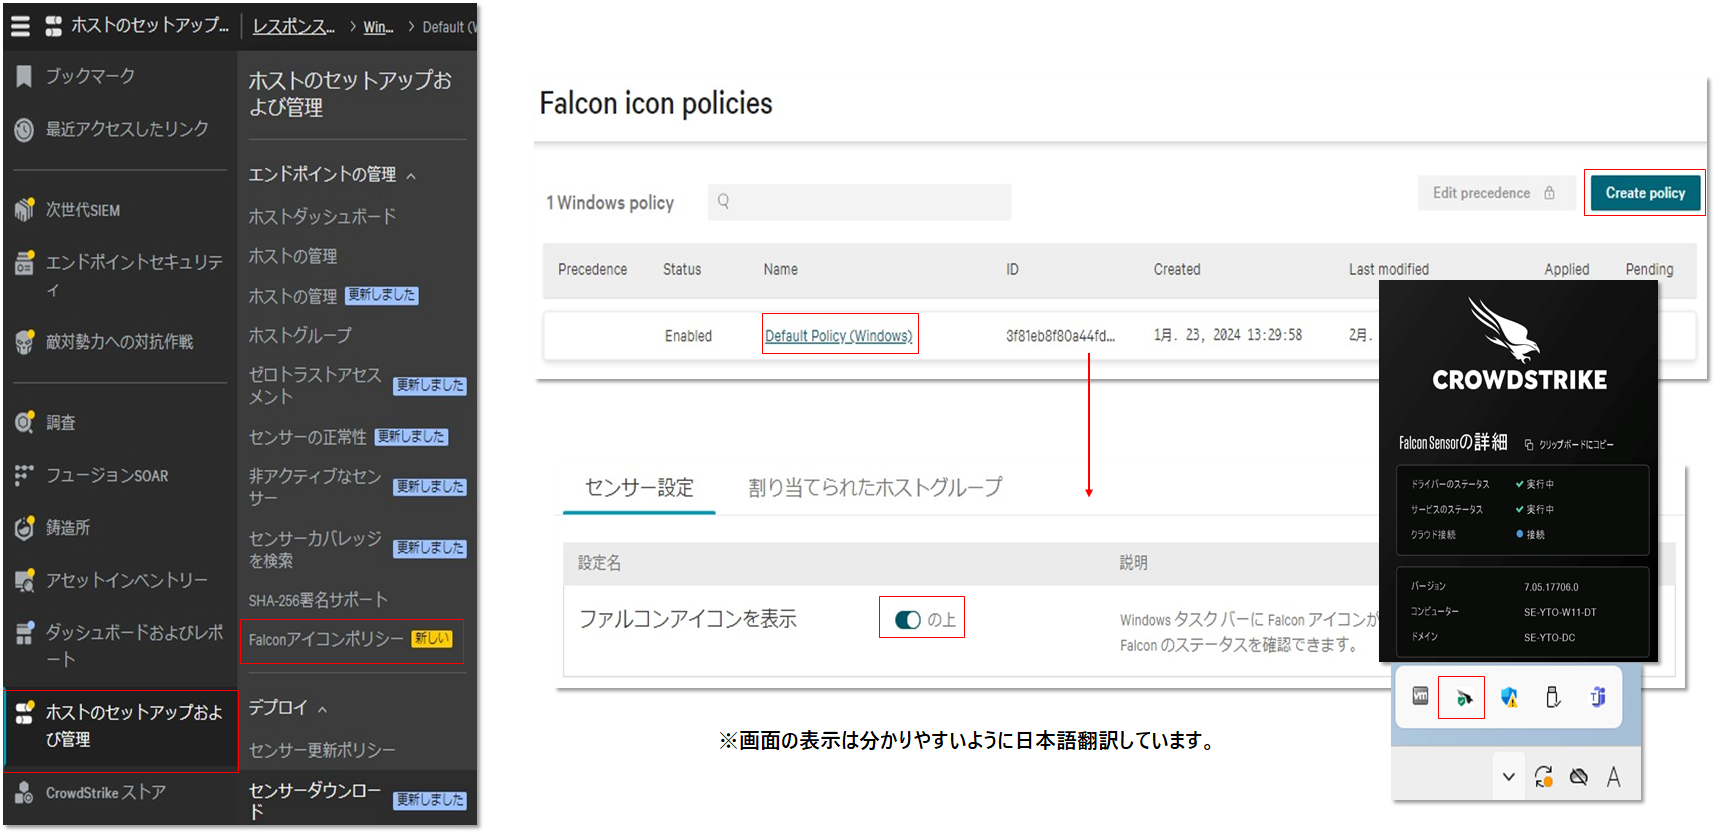
Task: Switch to the センサー設定 tab
Action: 639,487
